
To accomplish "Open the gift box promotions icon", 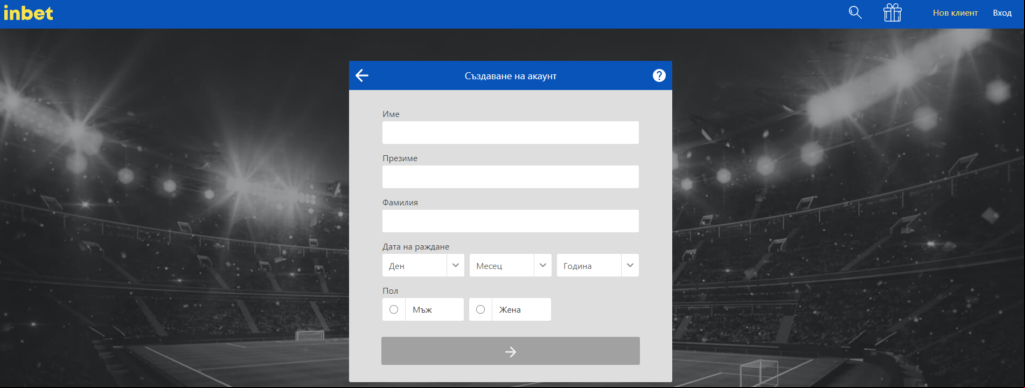I will point(892,12).
